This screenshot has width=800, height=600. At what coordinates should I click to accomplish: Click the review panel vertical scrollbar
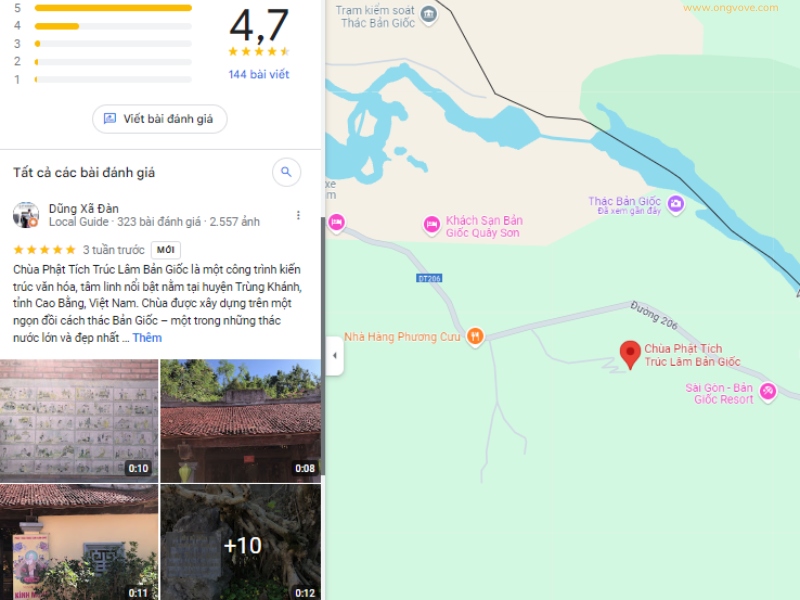[x=322, y=347]
